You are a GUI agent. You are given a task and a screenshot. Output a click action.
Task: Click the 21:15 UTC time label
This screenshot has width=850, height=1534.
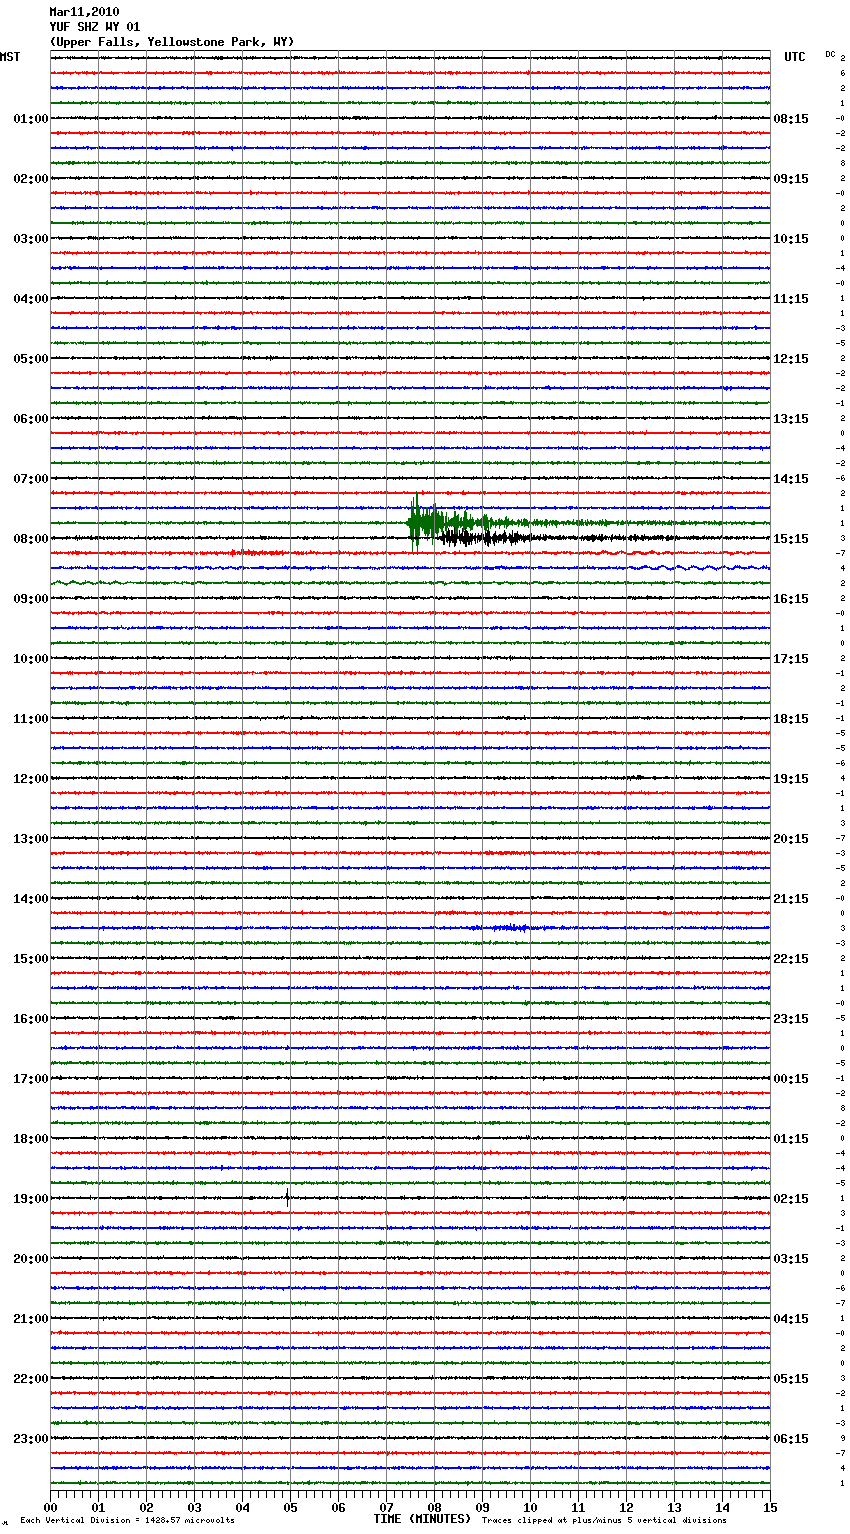pyautogui.click(x=791, y=899)
